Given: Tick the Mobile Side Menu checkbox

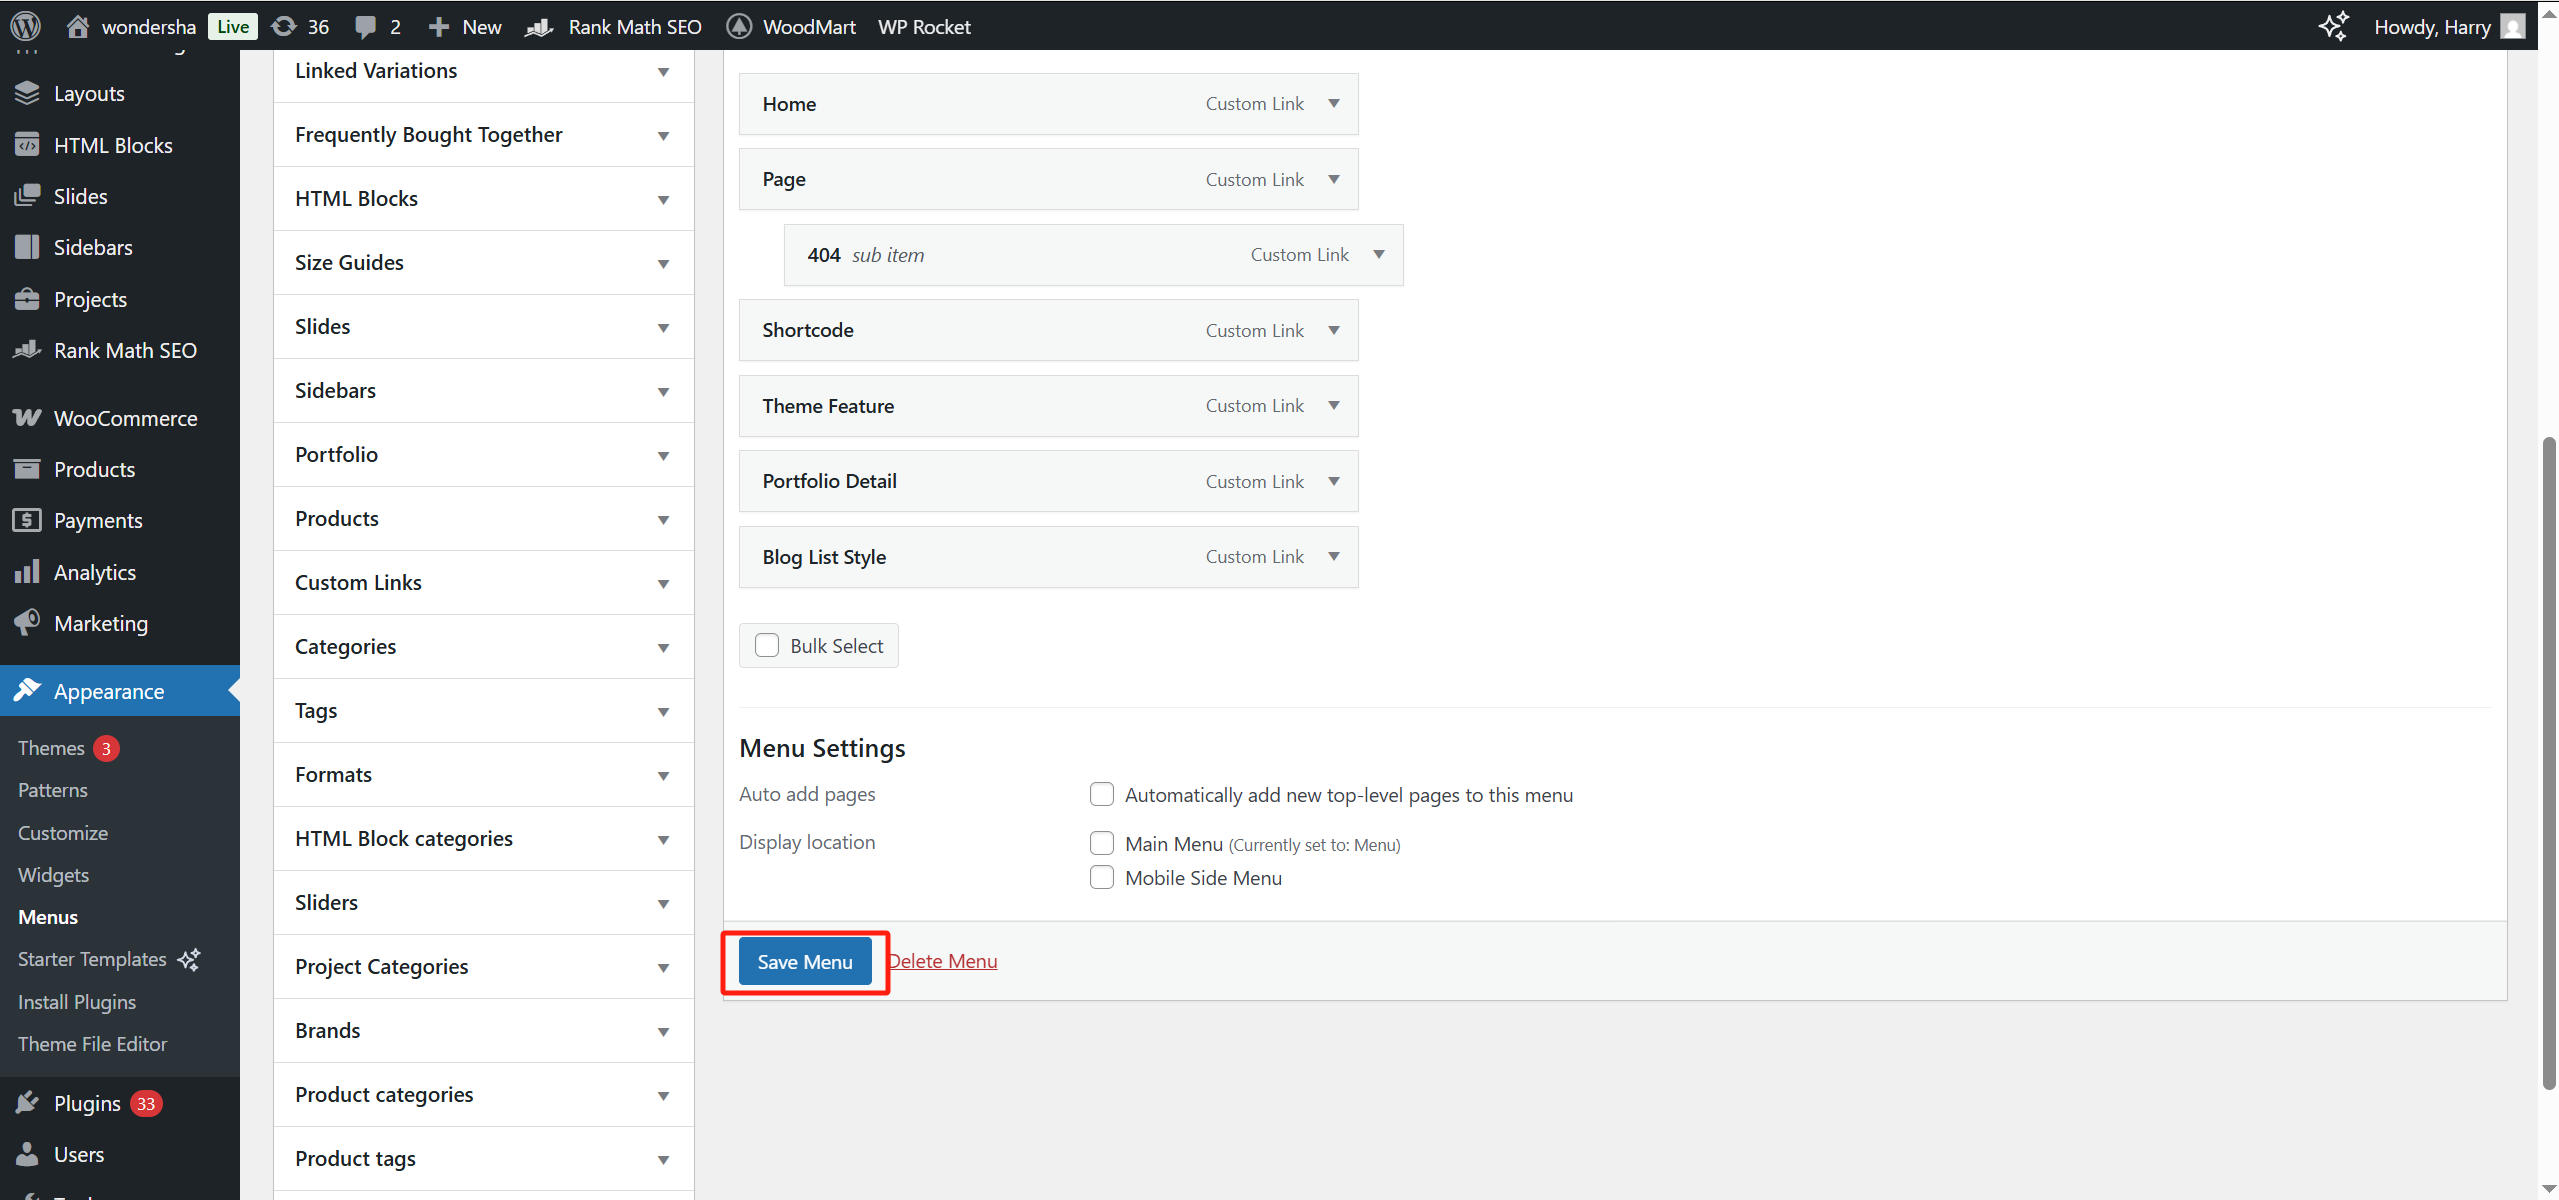Looking at the screenshot, I should coord(1101,877).
